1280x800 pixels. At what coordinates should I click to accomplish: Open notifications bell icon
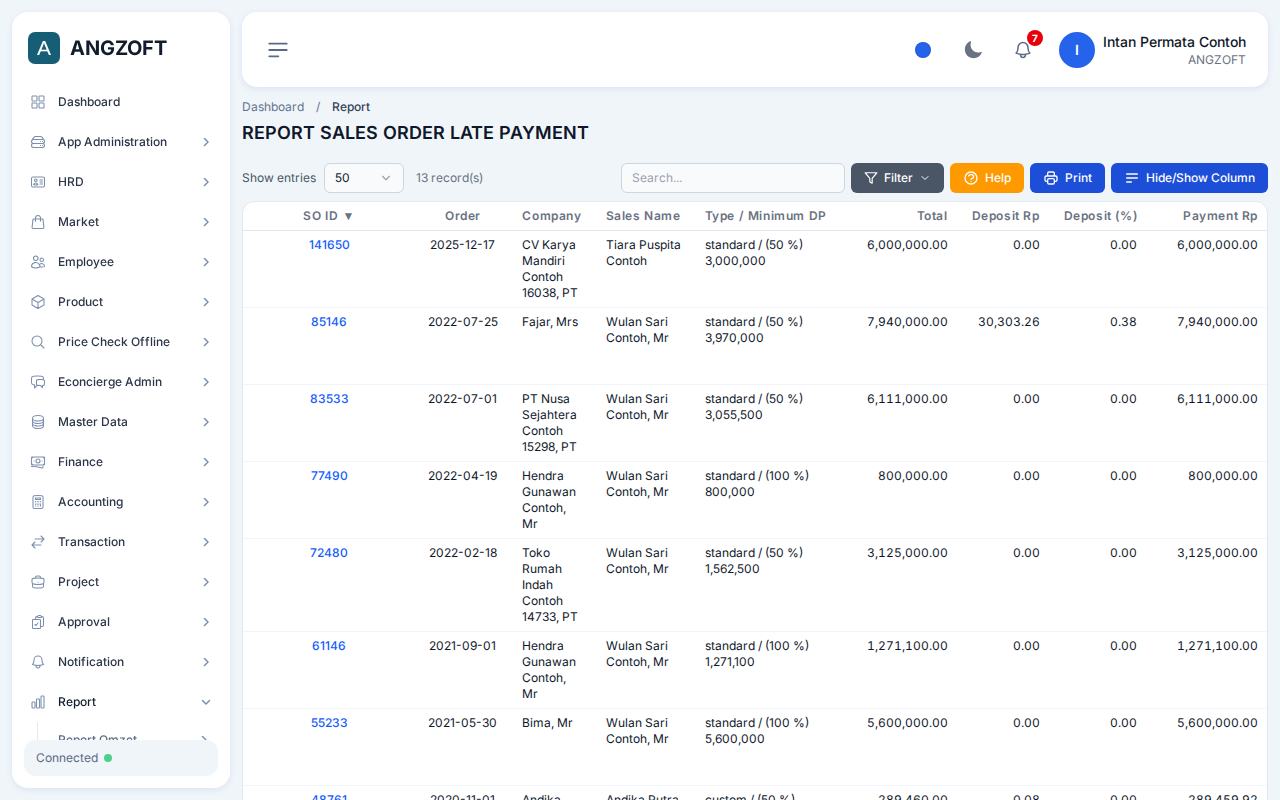pyautogui.click(x=1023, y=50)
